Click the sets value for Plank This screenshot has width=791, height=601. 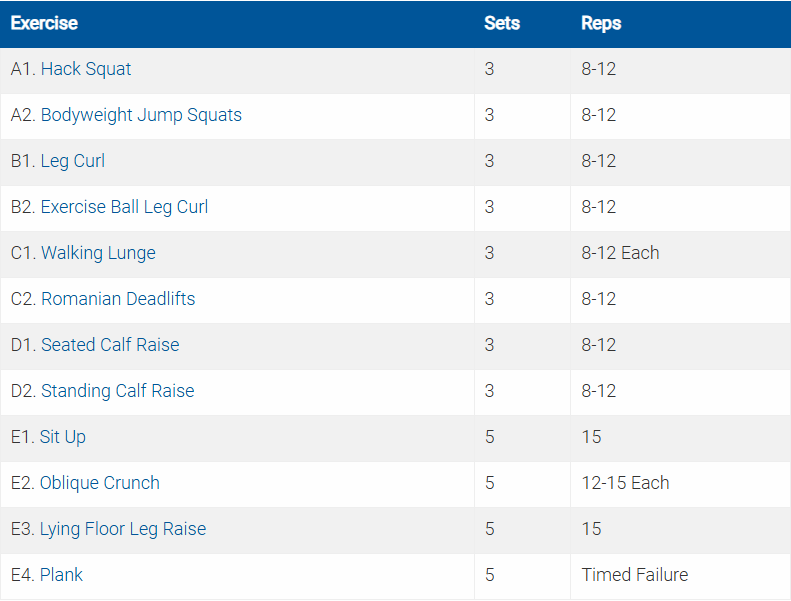coord(490,576)
